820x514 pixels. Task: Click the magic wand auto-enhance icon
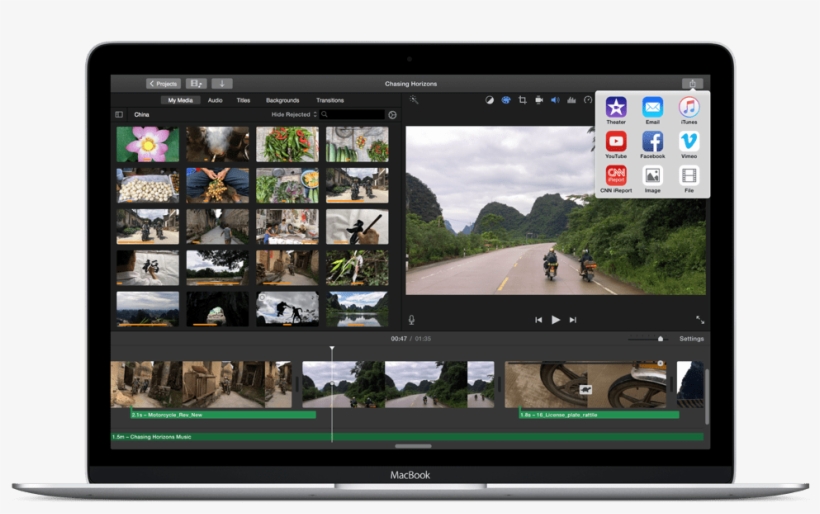coord(414,100)
